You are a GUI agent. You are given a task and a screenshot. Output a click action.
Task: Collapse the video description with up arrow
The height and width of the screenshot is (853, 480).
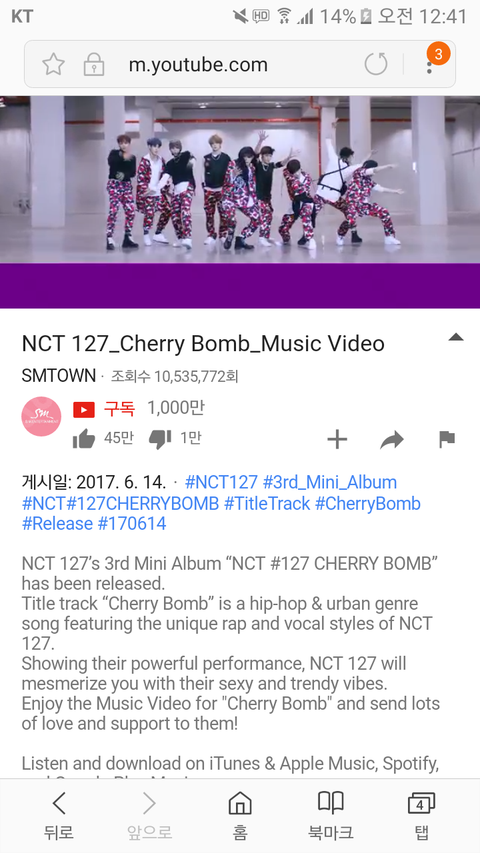456,337
